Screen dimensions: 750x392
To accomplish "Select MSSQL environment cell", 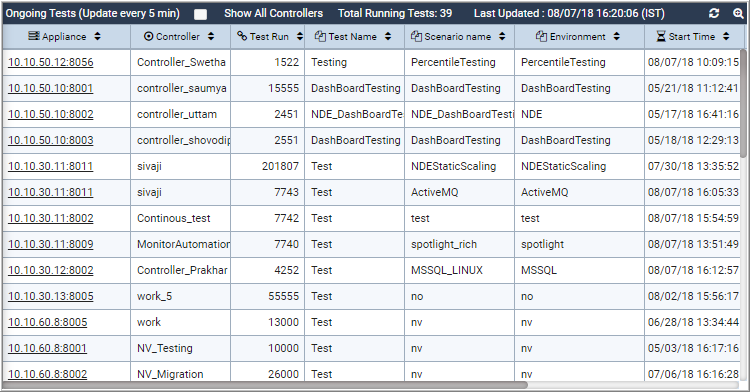I will click(x=579, y=270).
